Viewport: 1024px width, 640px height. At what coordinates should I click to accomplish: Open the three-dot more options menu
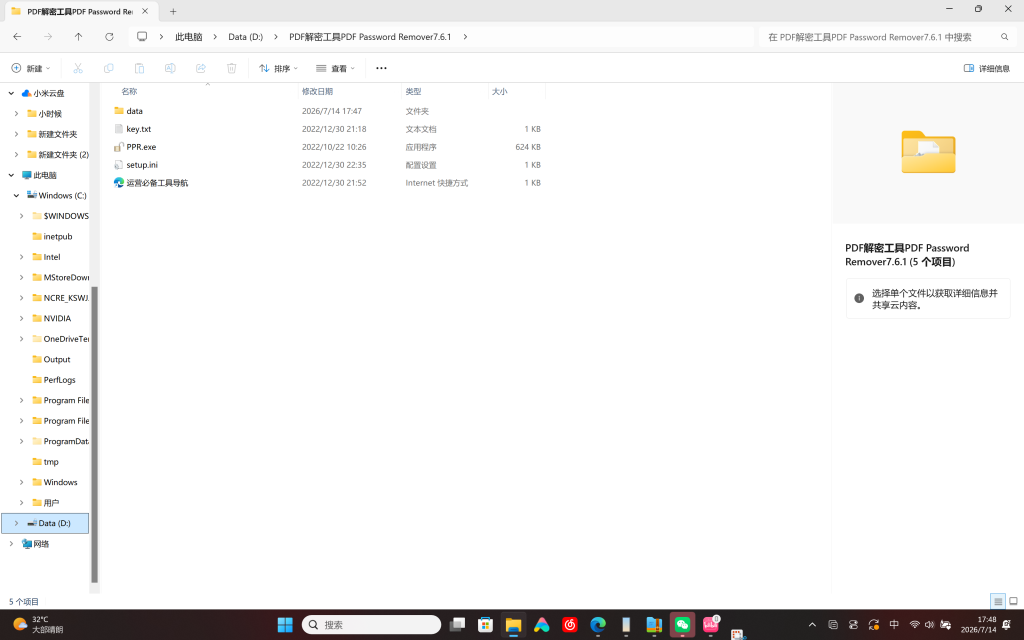381,68
